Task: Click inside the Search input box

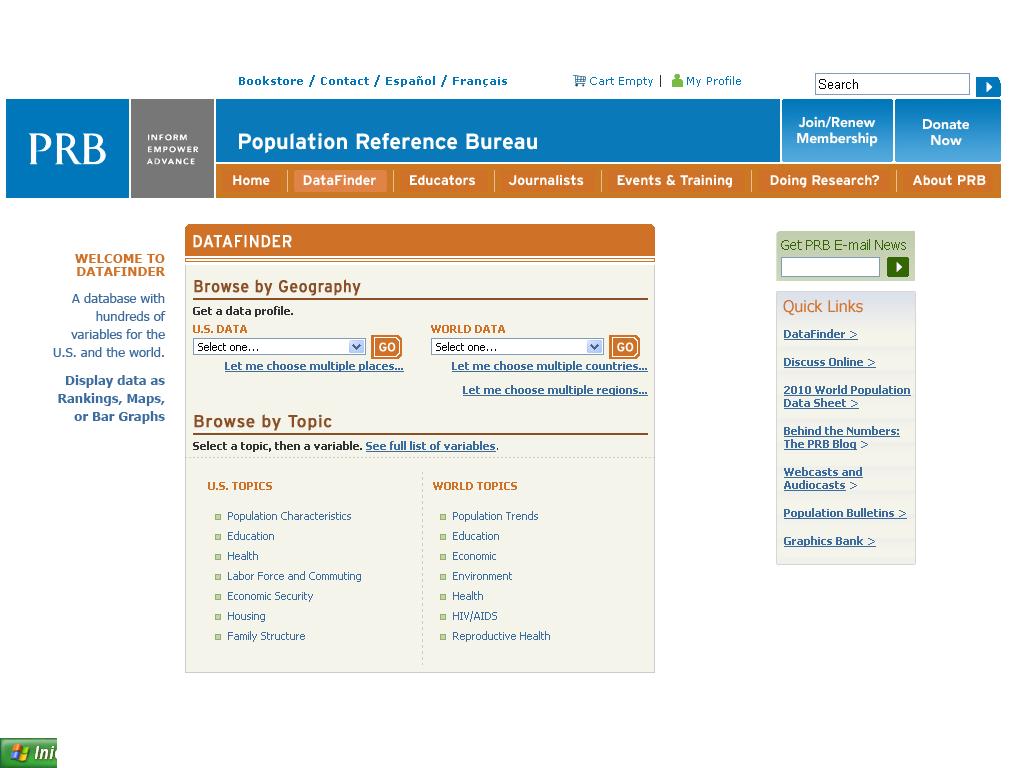Action: [891, 84]
